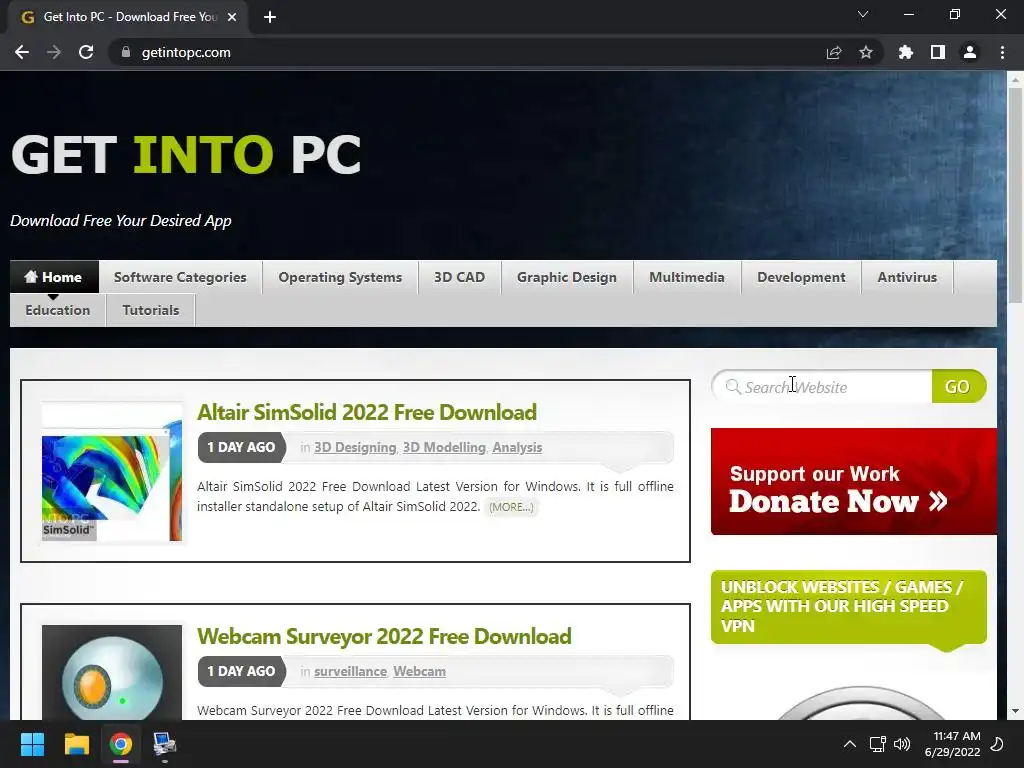
Task: Open the Graphic Design menu
Action: point(567,277)
